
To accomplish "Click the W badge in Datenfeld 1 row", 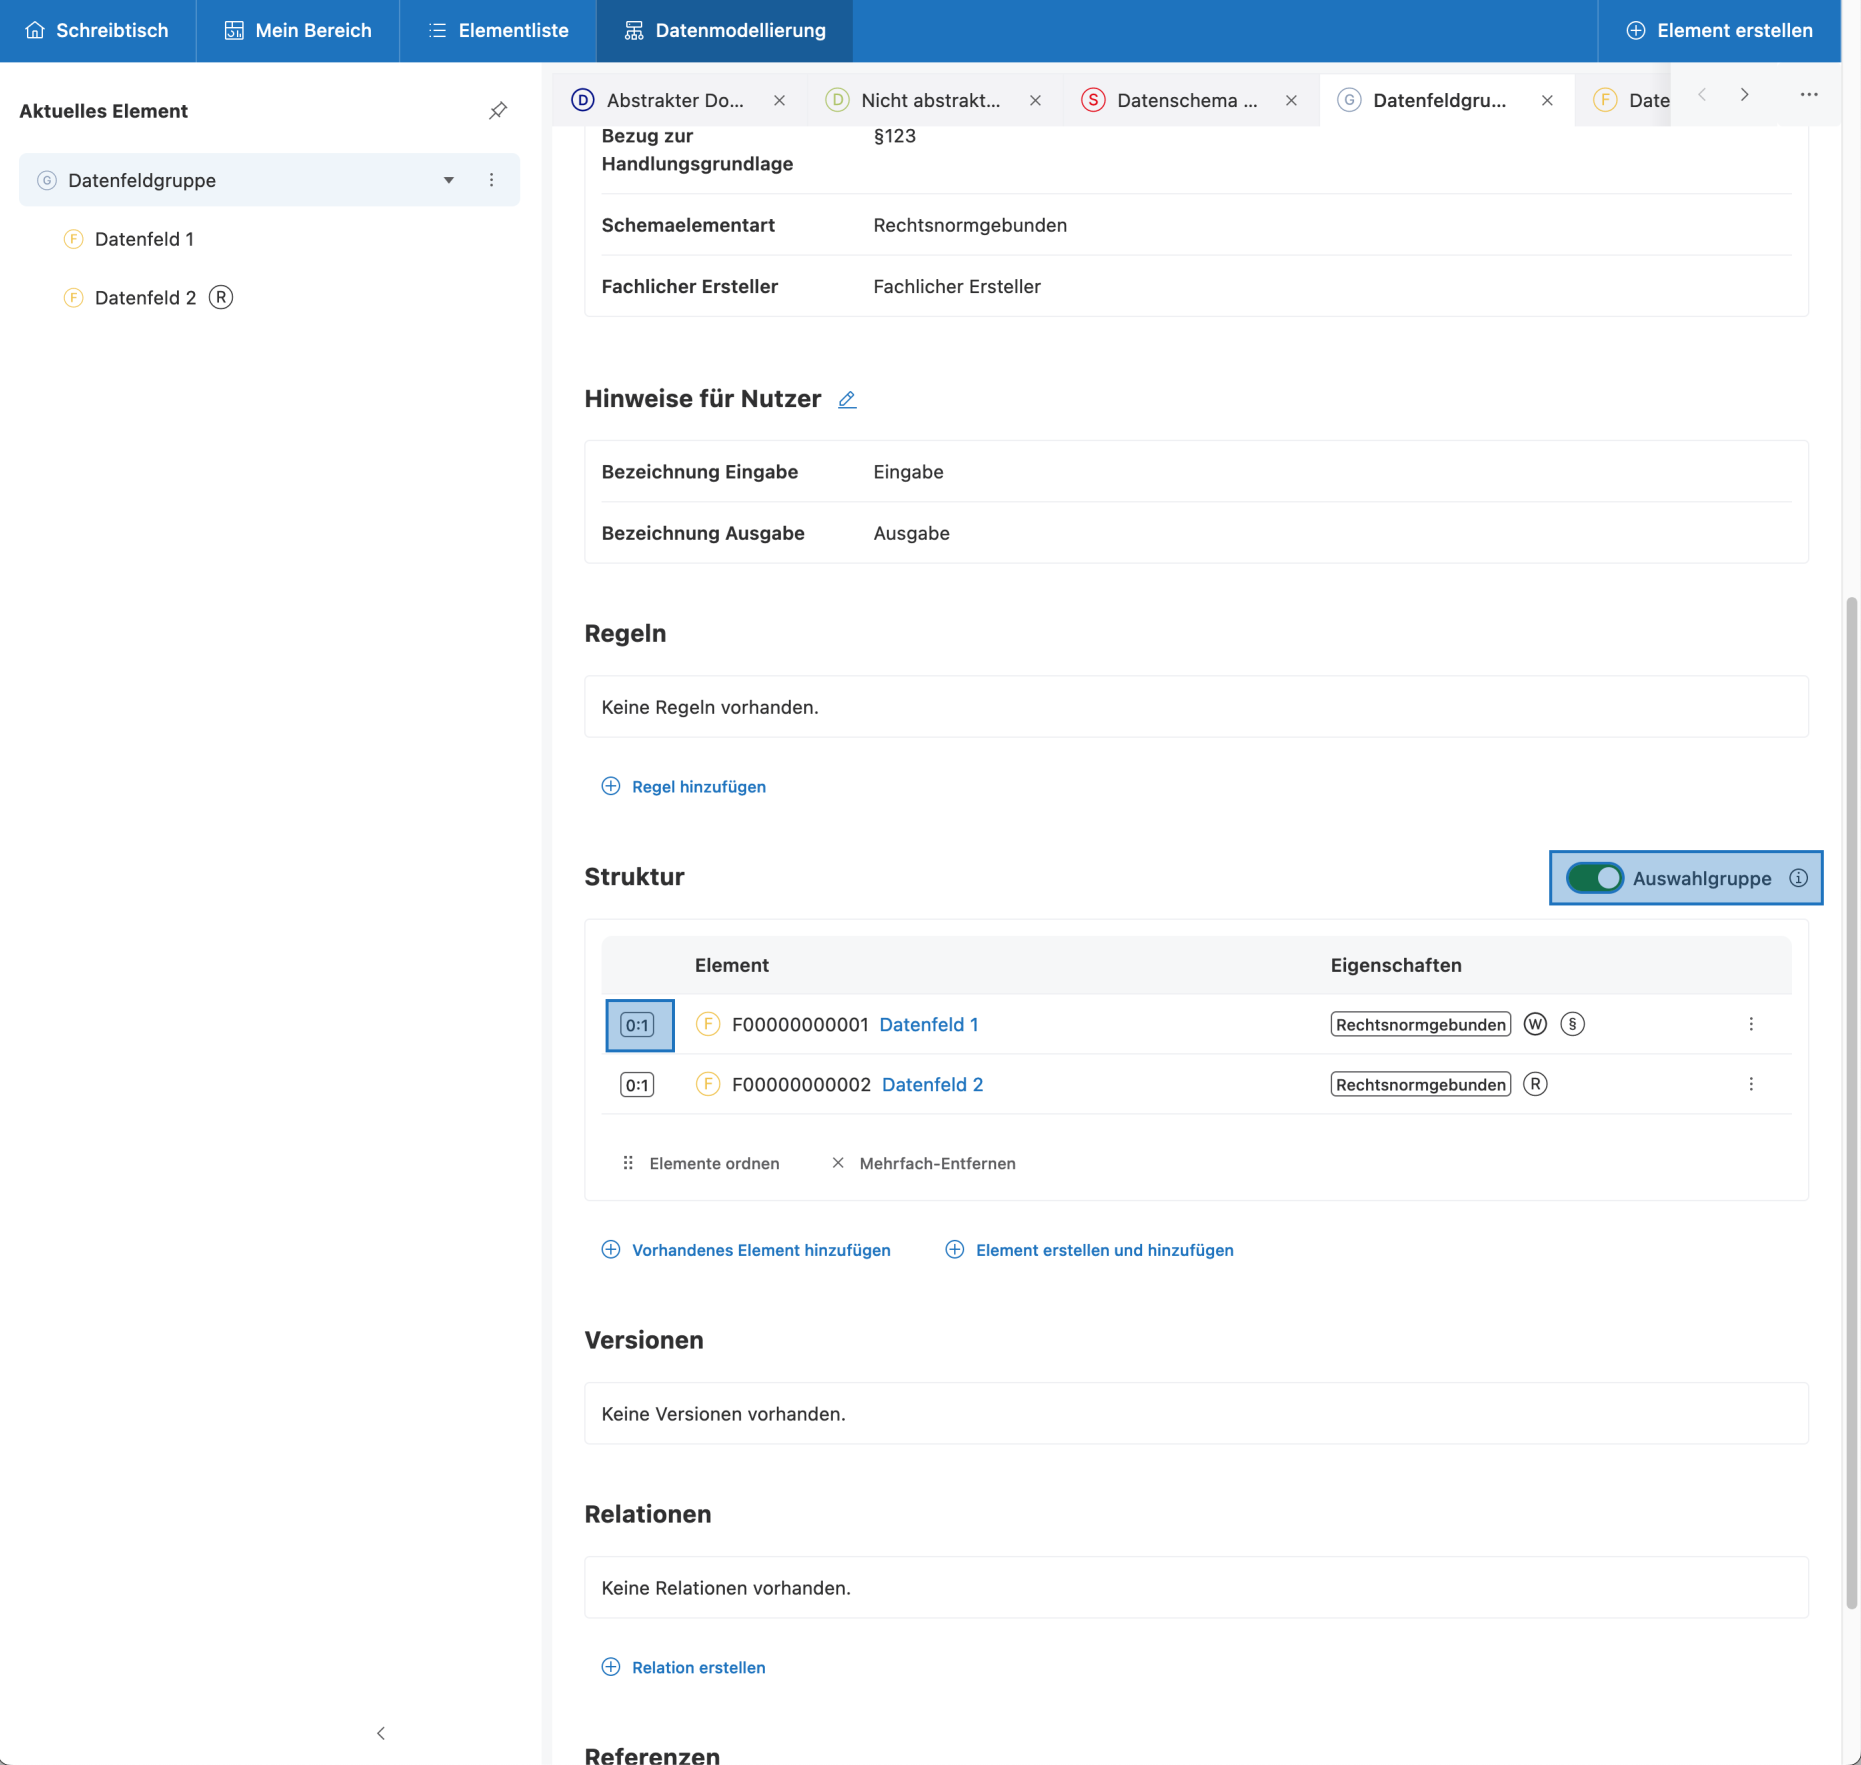I will (x=1535, y=1024).
